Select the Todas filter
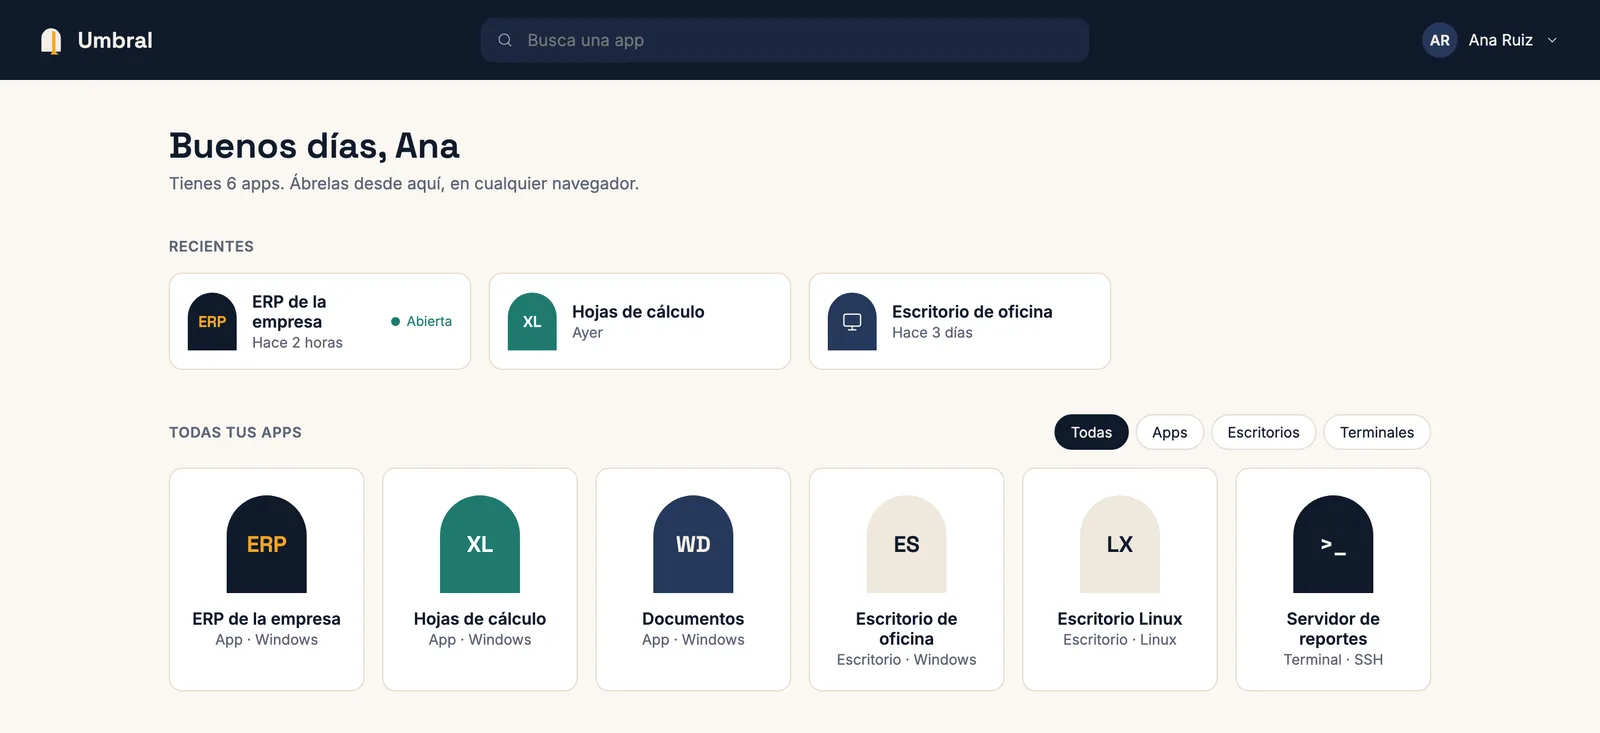This screenshot has width=1600, height=733. pyautogui.click(x=1091, y=432)
